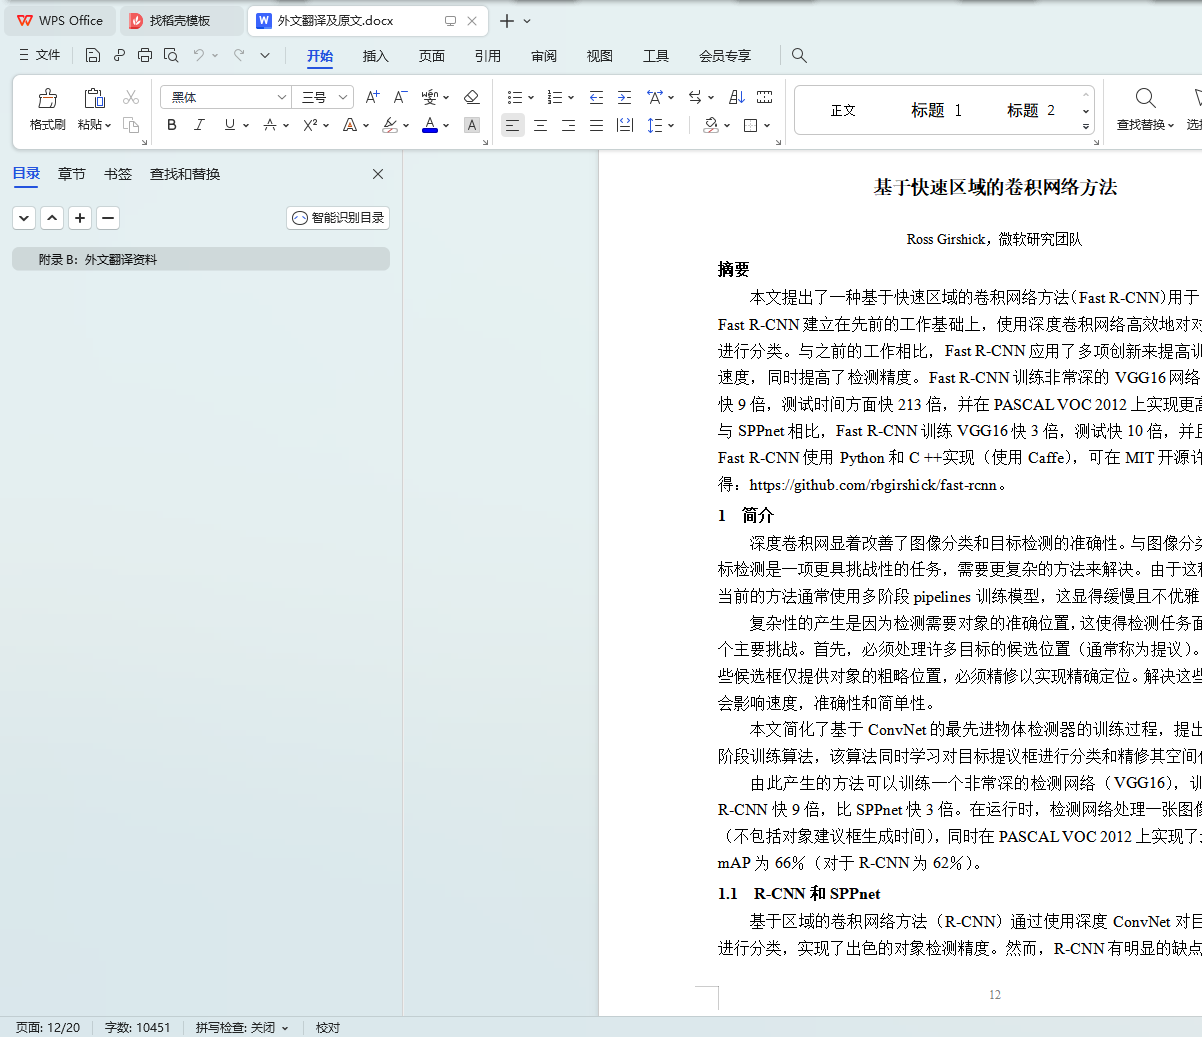Click the save icon in quick toolbar

pyautogui.click(x=93, y=55)
